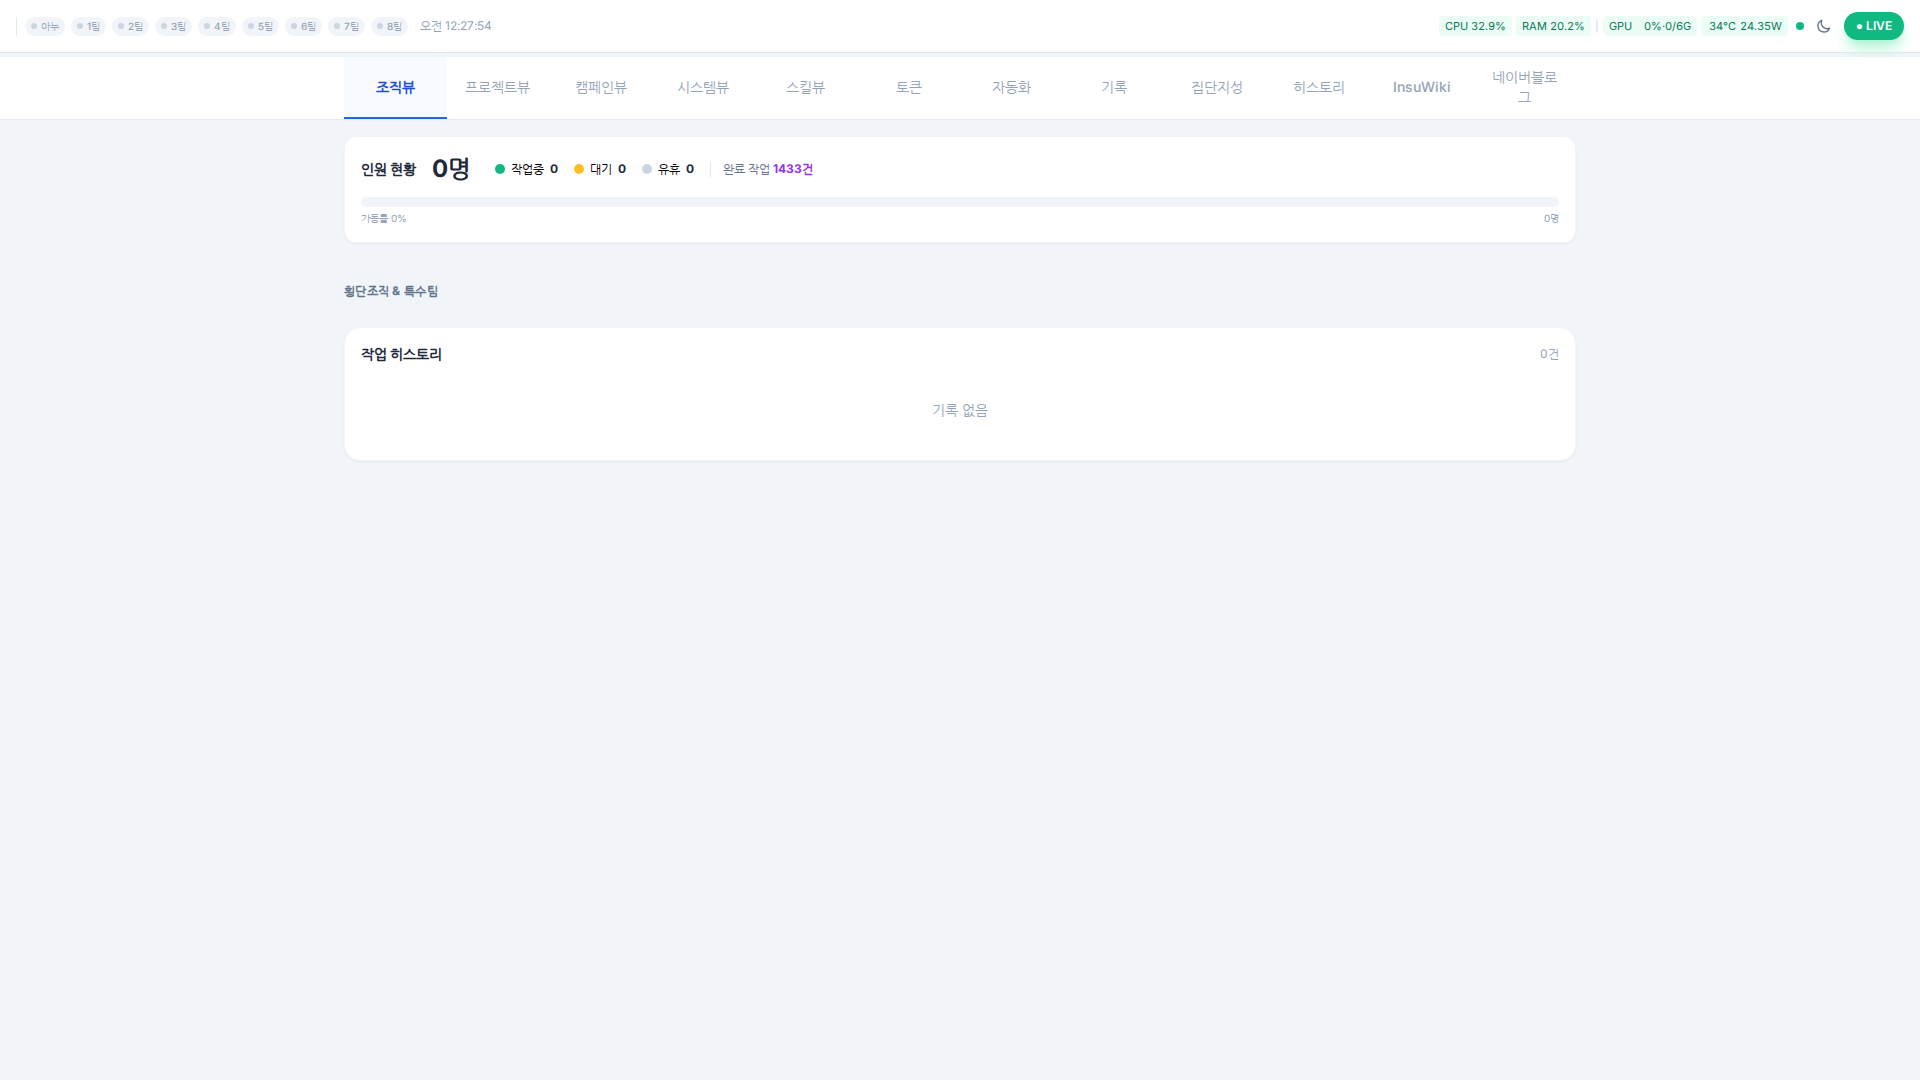Toggle the 4팀 team filter chip

coord(217,26)
